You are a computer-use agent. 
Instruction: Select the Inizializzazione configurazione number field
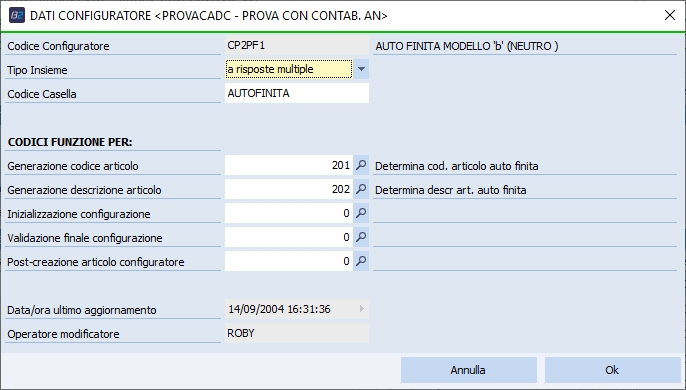pos(289,213)
